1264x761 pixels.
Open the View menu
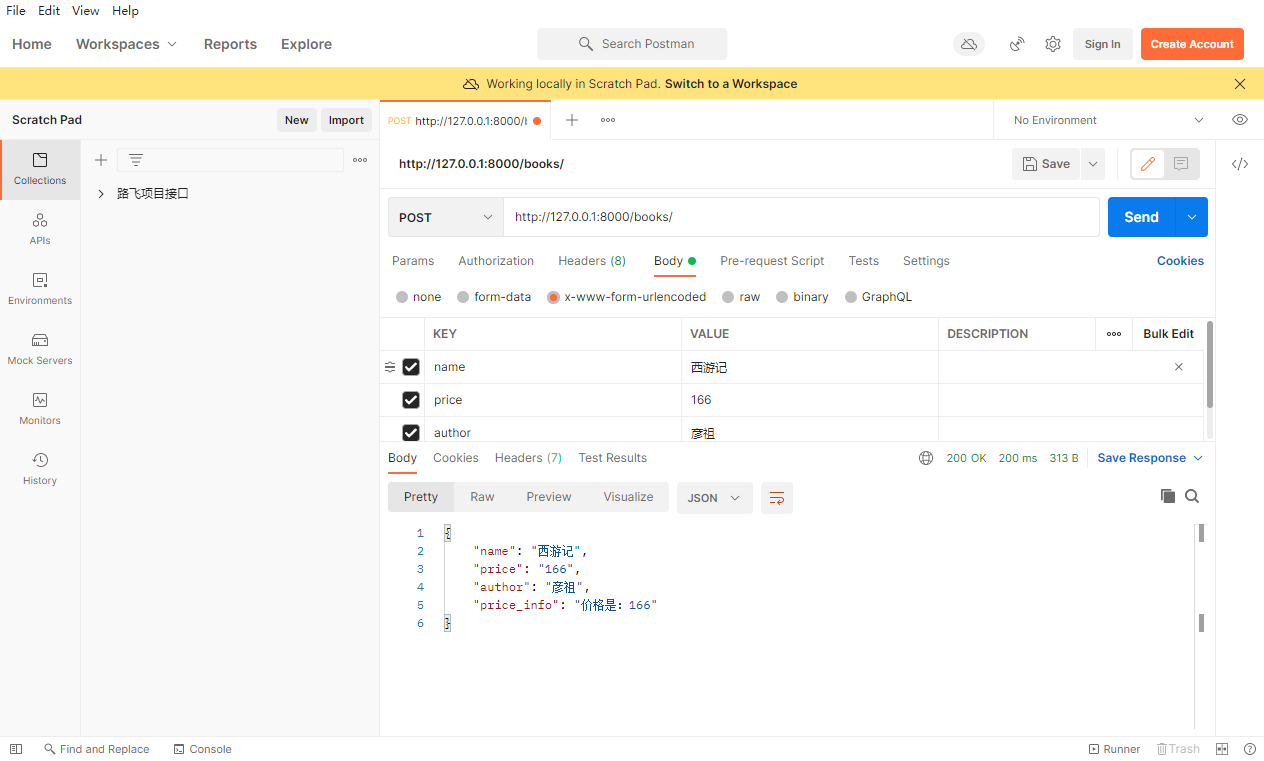[x=86, y=11]
